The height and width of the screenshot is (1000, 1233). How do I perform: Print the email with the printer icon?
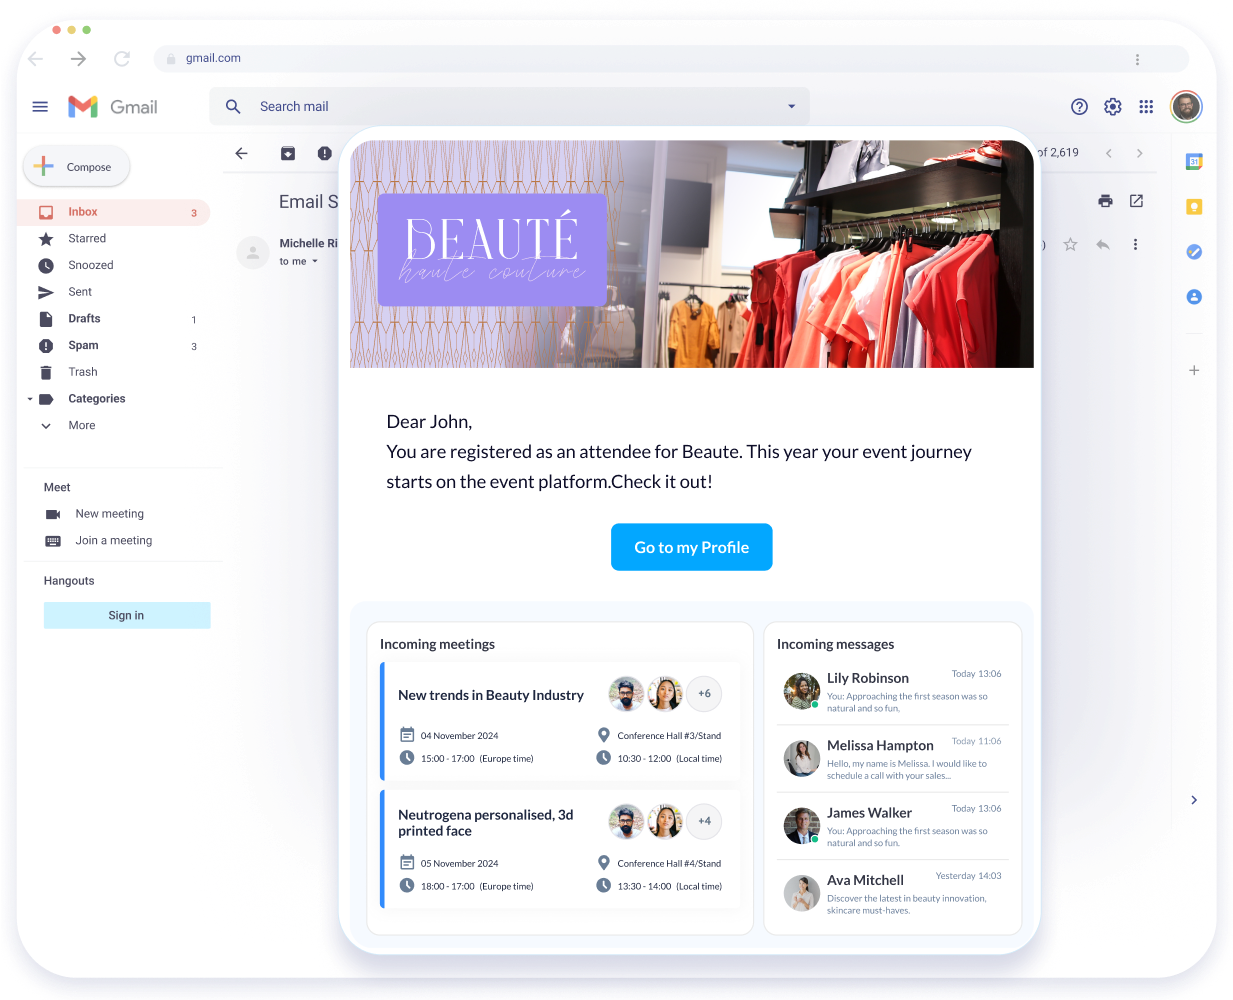(1105, 201)
